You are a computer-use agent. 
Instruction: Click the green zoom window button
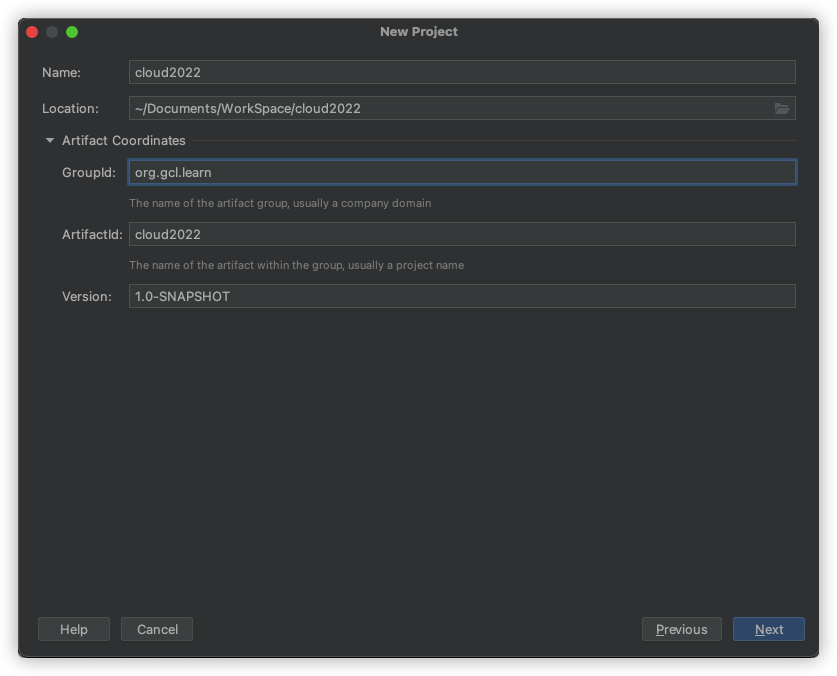tap(72, 32)
